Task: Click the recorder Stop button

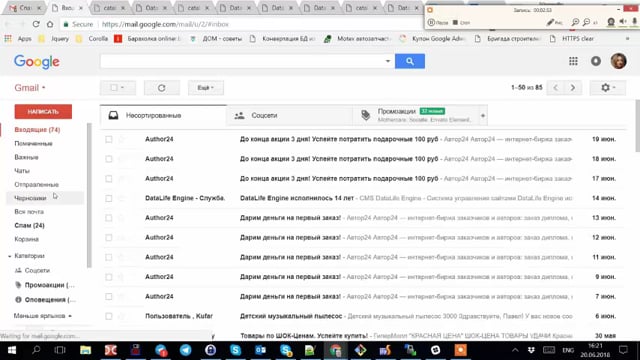Action: click(x=461, y=22)
